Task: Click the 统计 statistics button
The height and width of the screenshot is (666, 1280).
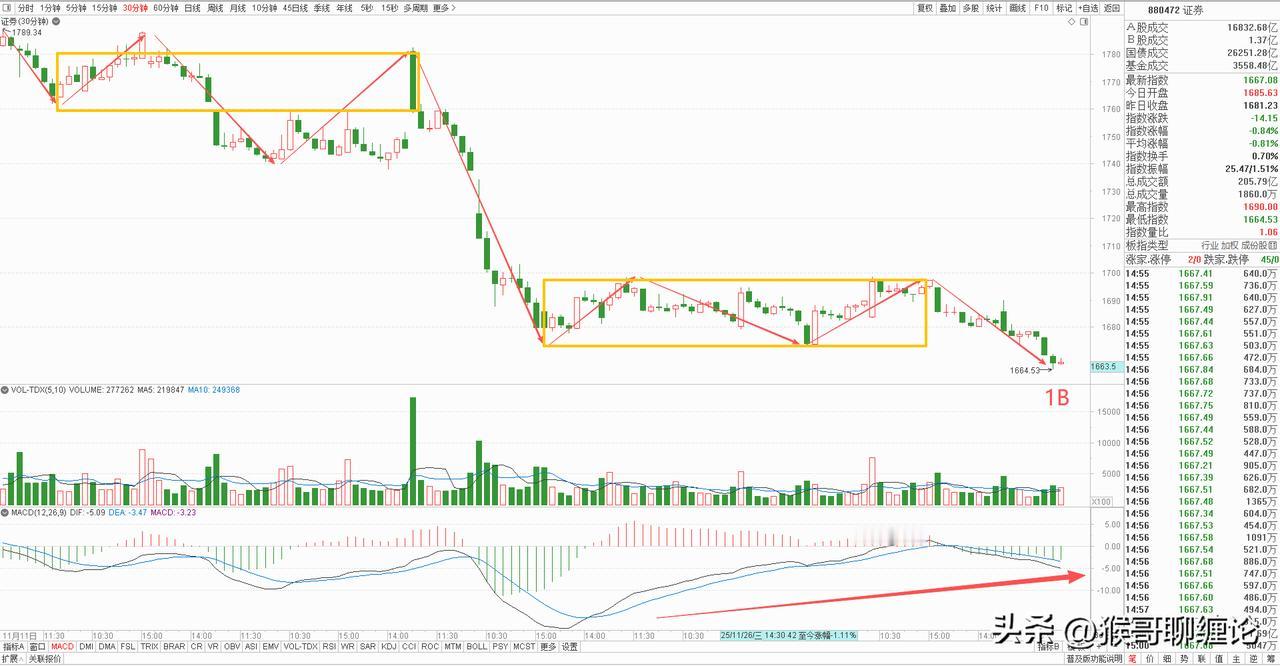Action: click(994, 8)
